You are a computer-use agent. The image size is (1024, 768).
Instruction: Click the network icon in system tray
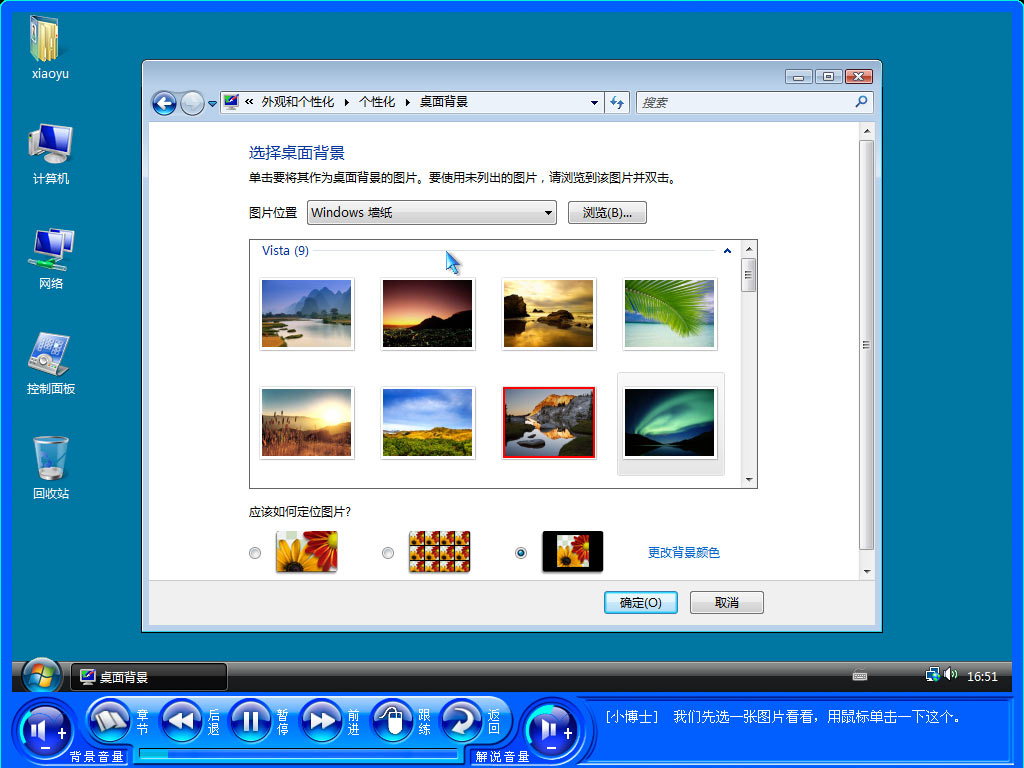[x=933, y=675]
